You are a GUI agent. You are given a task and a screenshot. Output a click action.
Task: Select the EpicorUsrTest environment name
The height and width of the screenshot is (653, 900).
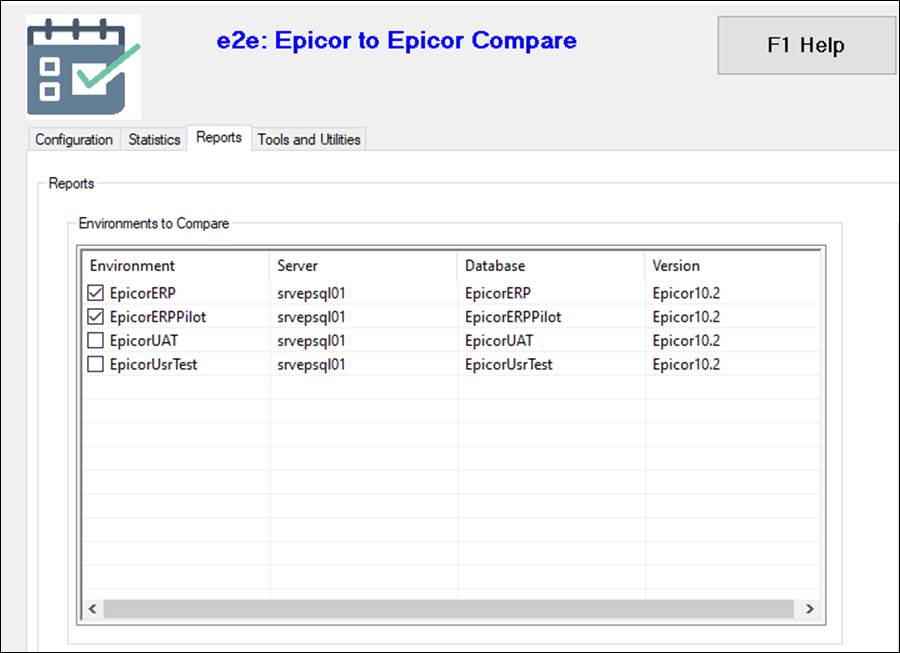pos(153,364)
